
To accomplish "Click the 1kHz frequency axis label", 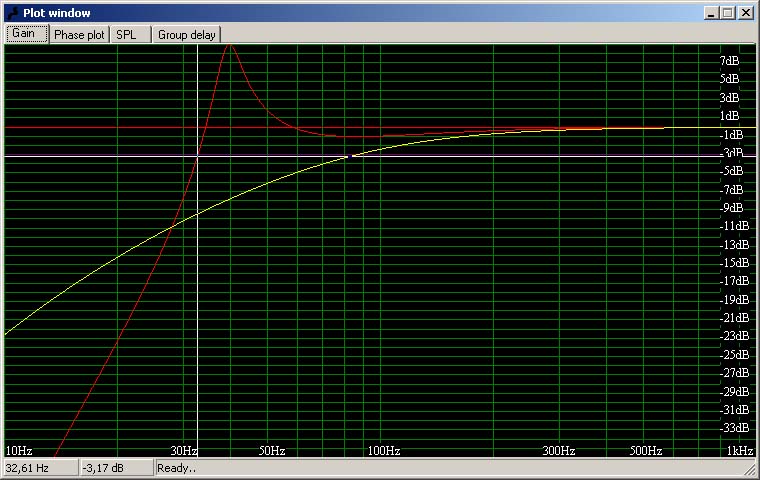I will click(x=740, y=451).
